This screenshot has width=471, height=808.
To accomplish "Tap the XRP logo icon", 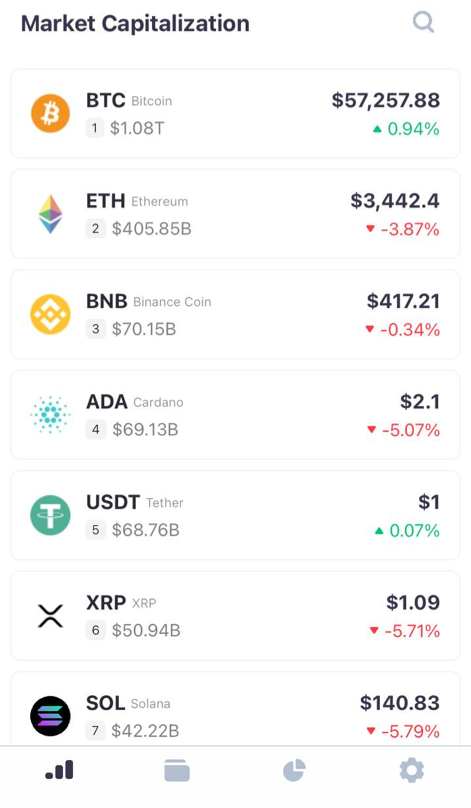I will point(51,616).
